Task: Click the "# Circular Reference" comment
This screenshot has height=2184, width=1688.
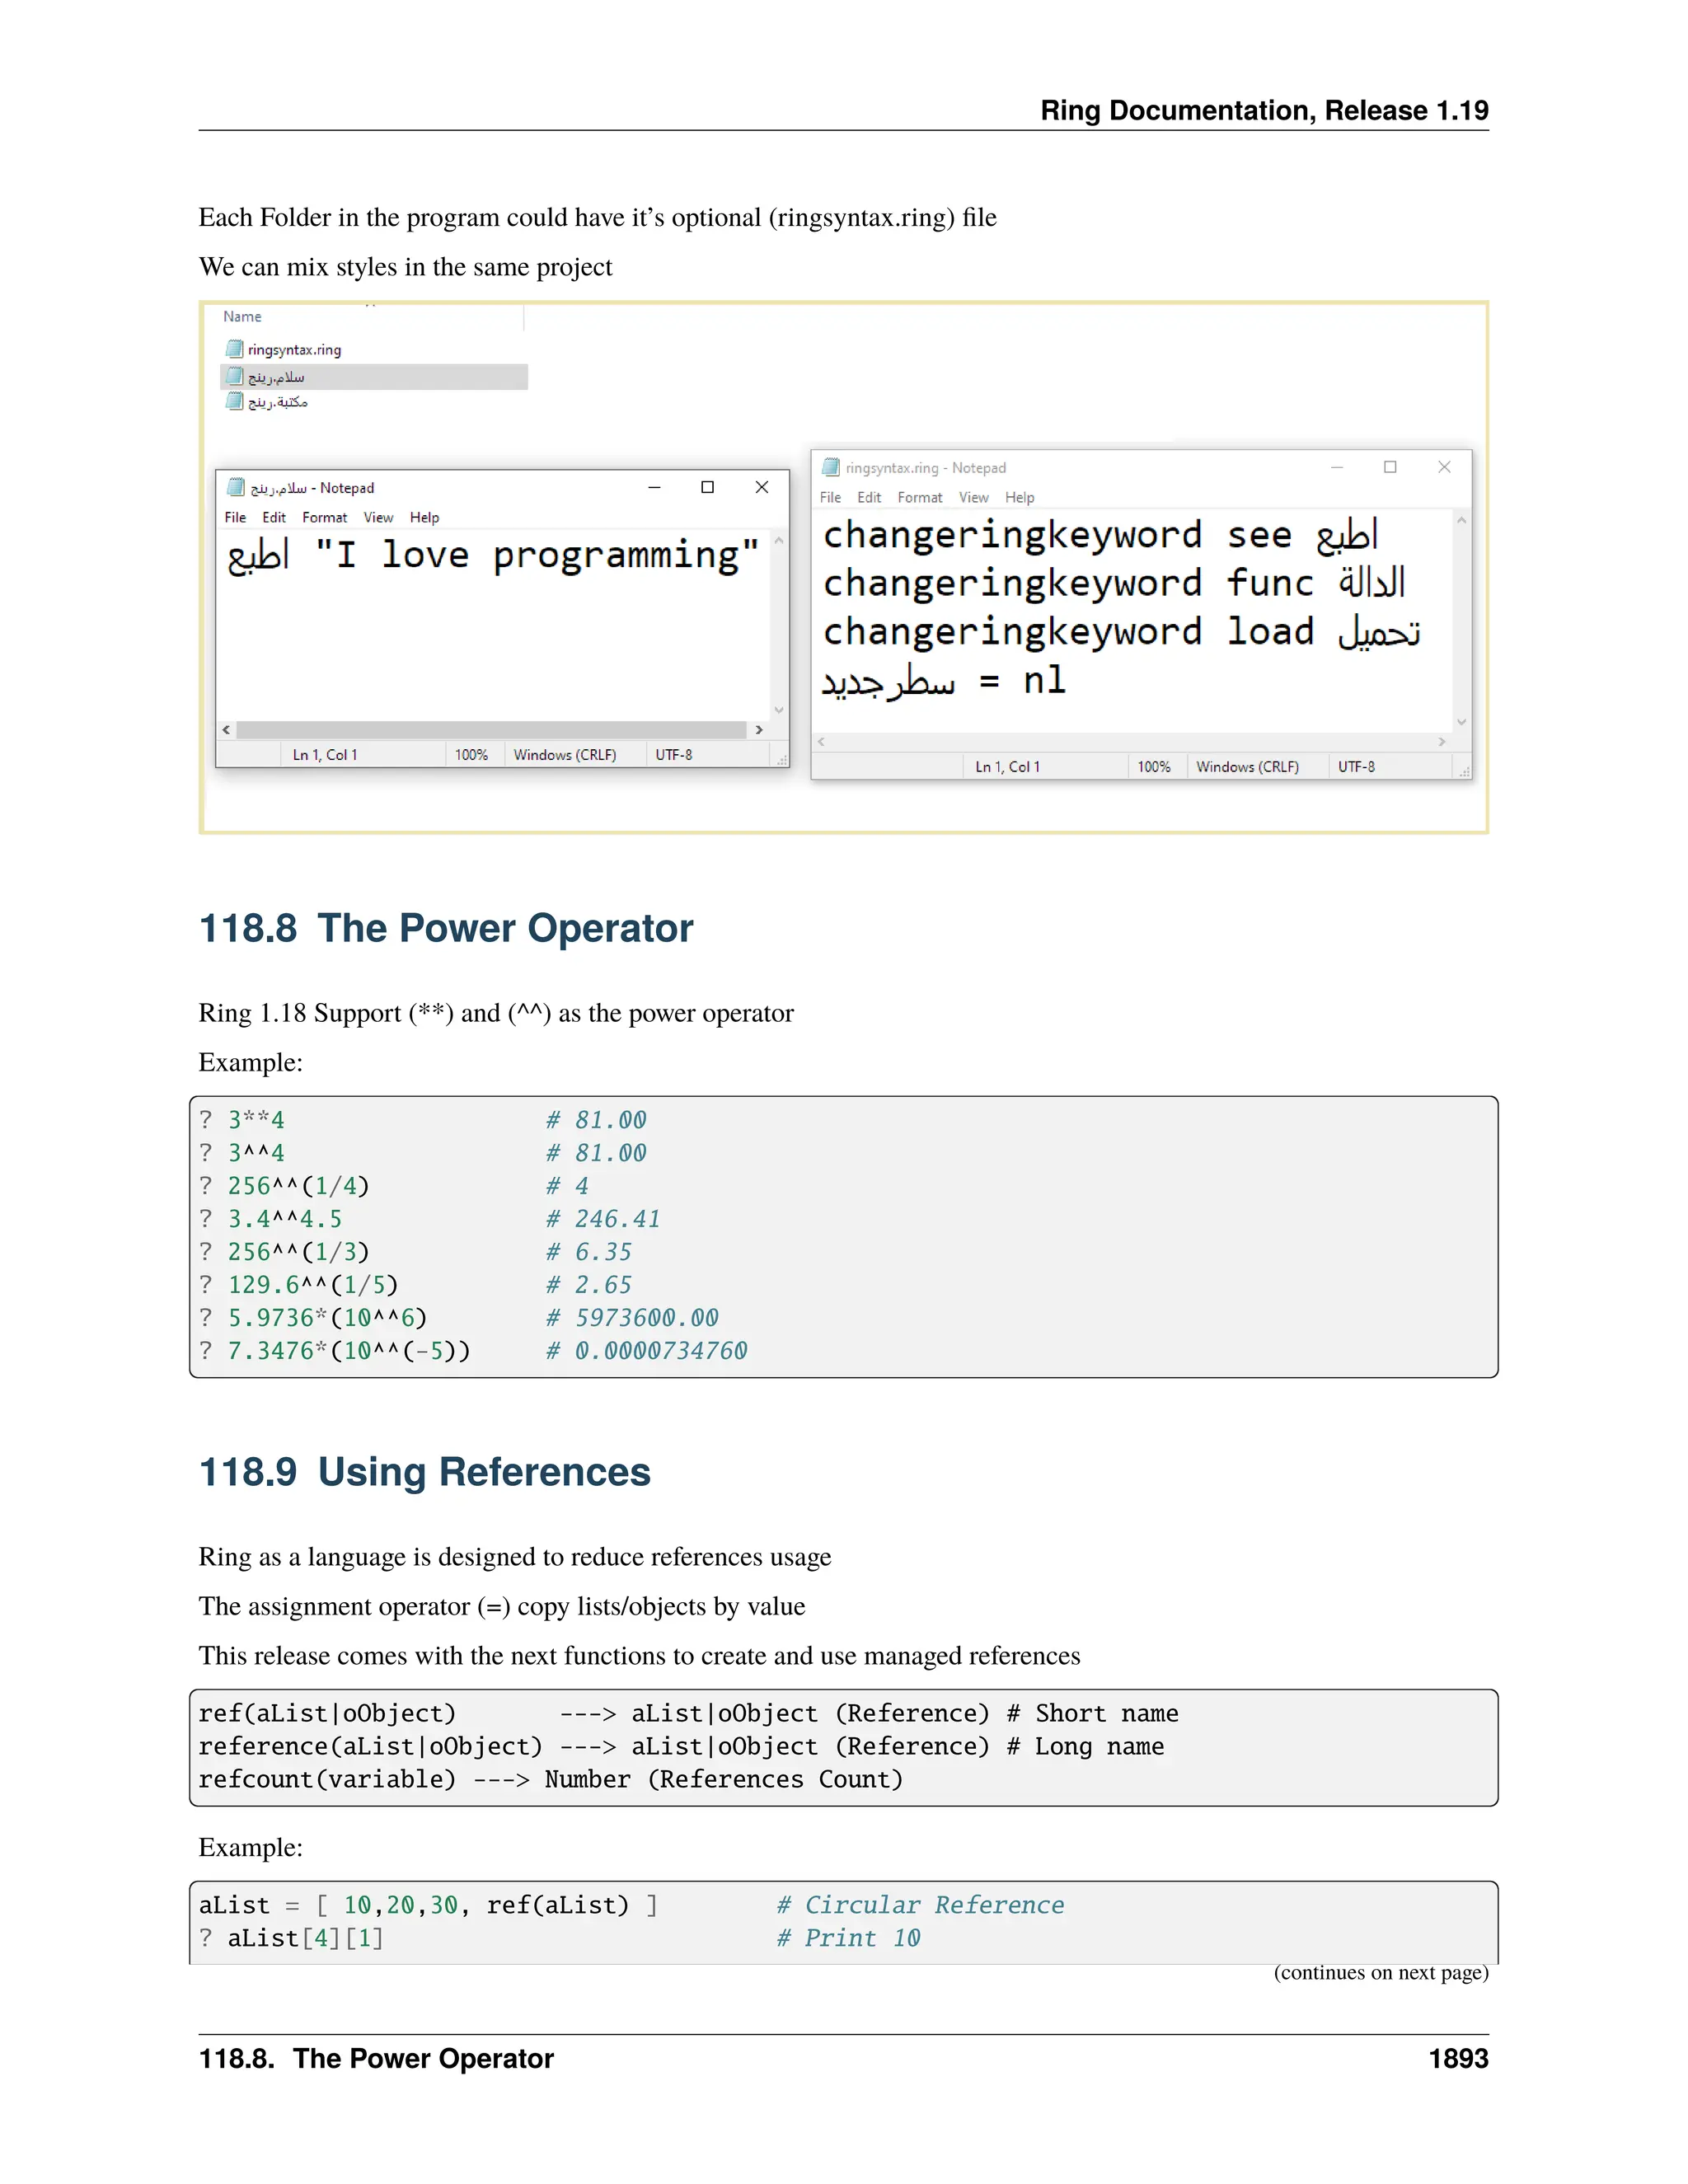Action: pos(920,1905)
